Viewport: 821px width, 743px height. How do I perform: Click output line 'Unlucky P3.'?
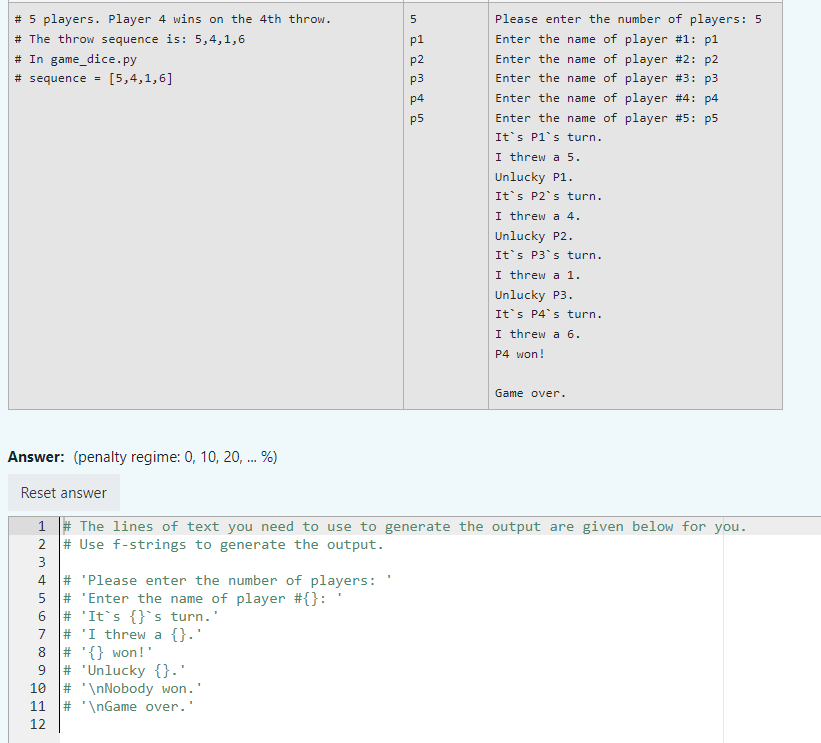pos(534,295)
